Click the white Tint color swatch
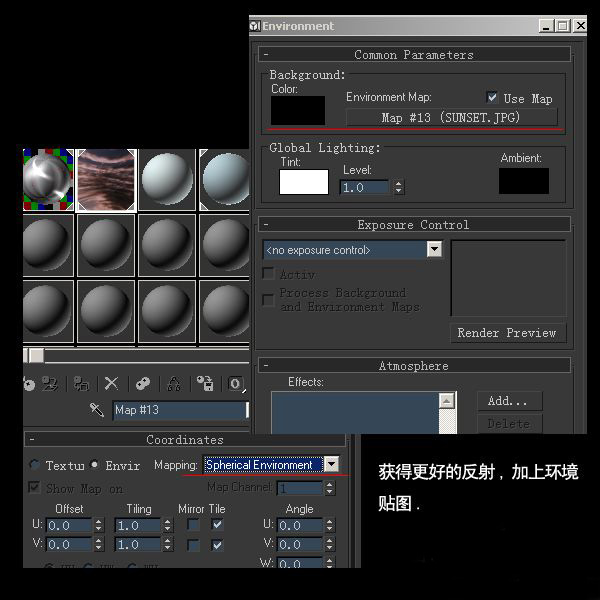Image resolution: width=600 pixels, height=600 pixels. 303,182
